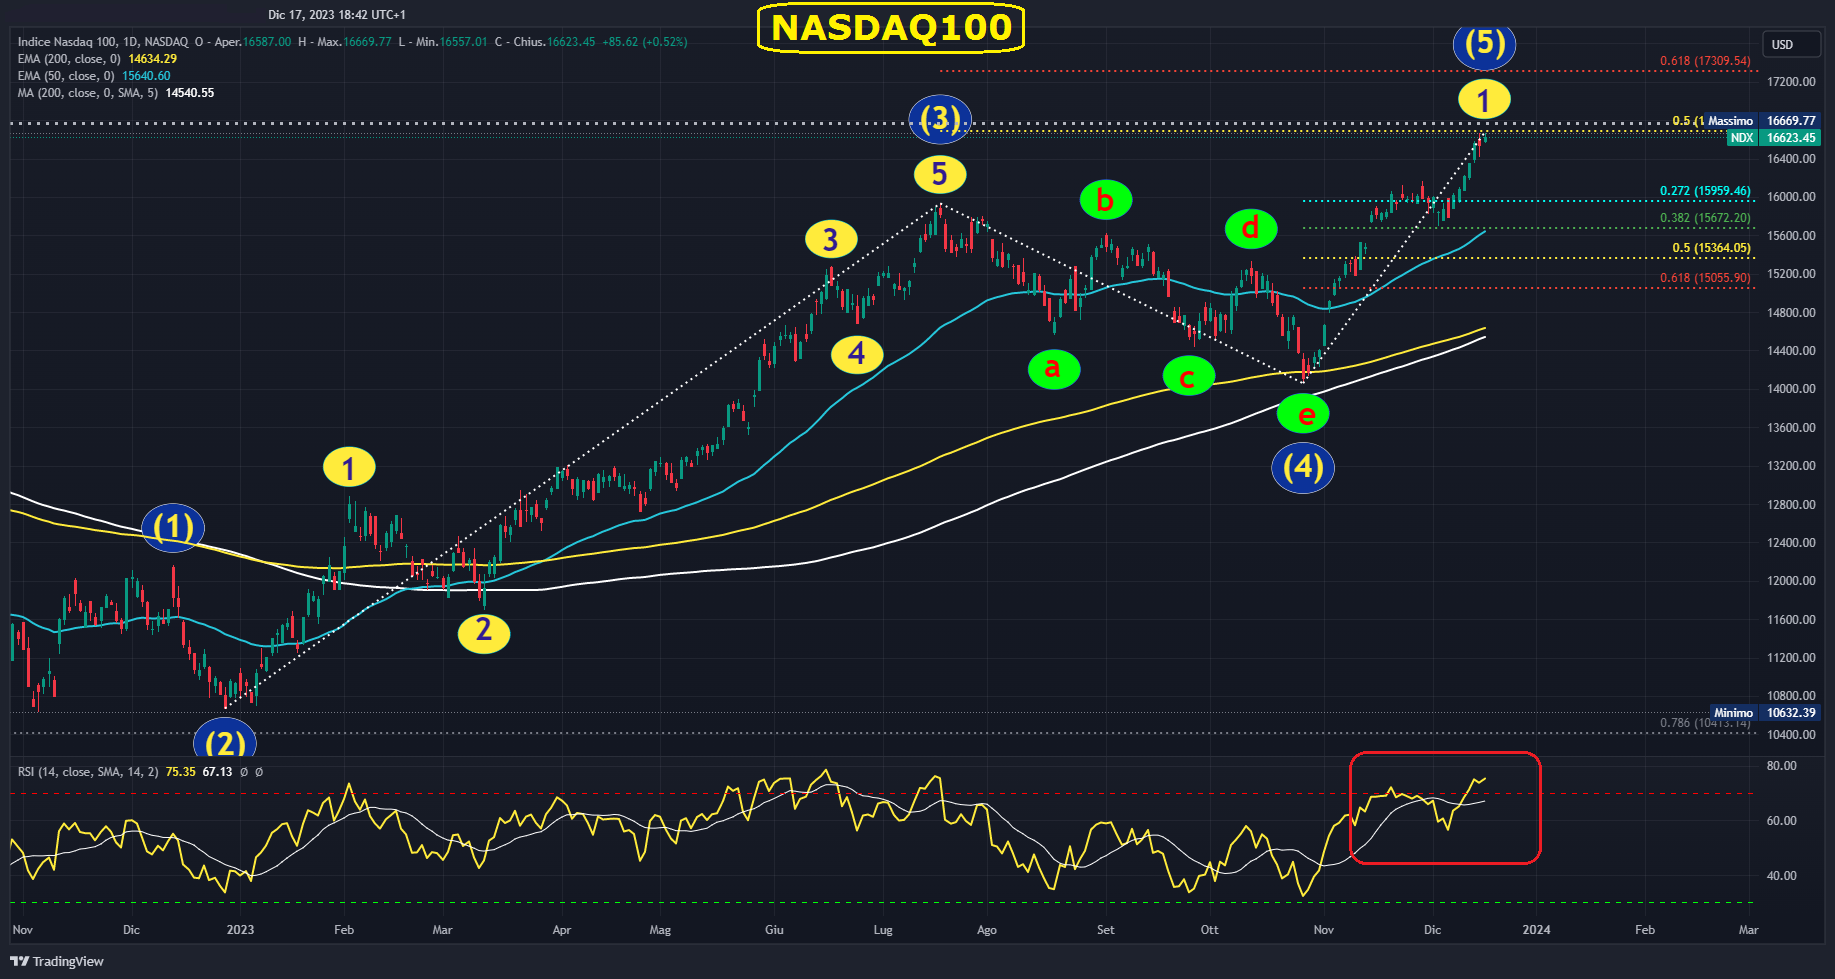Click 80.00 on the RSI axis
This screenshot has height=979, width=1835.
pos(1782,766)
